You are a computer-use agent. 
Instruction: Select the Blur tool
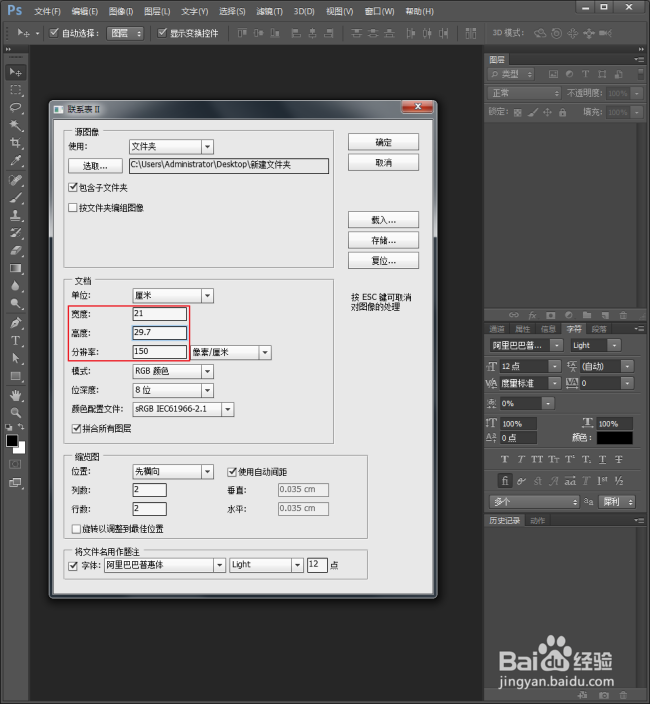16,286
